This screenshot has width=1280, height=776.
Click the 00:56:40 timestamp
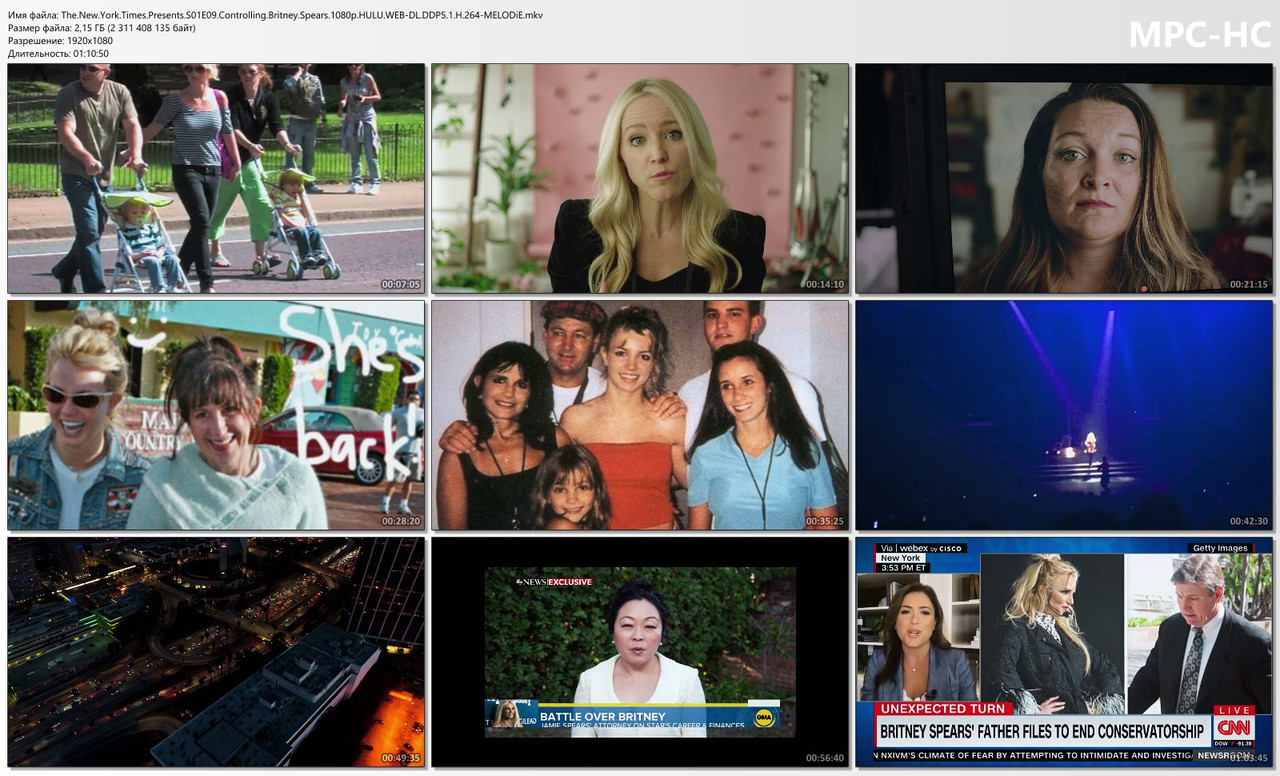(x=825, y=758)
